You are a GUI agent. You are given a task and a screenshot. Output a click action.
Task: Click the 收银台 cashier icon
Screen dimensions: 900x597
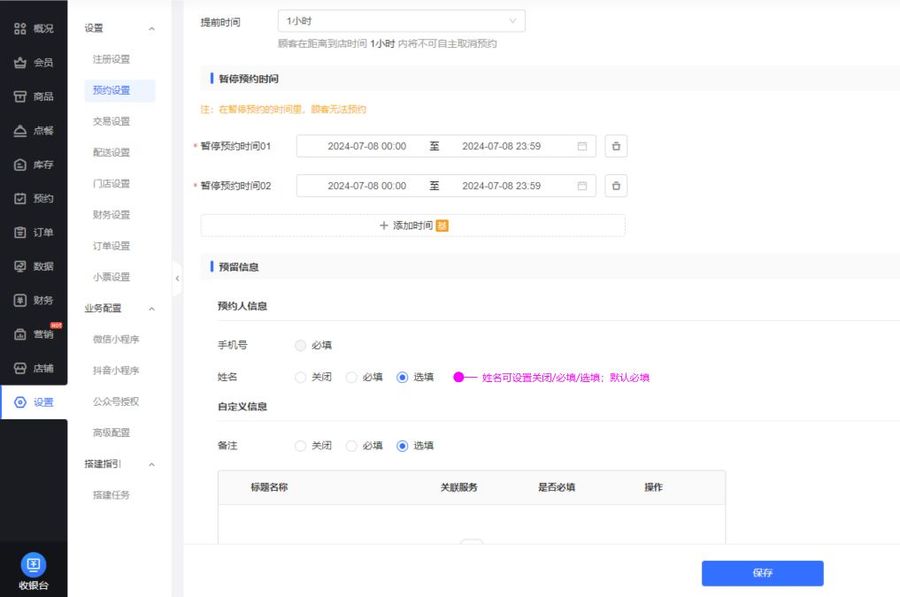(33, 565)
